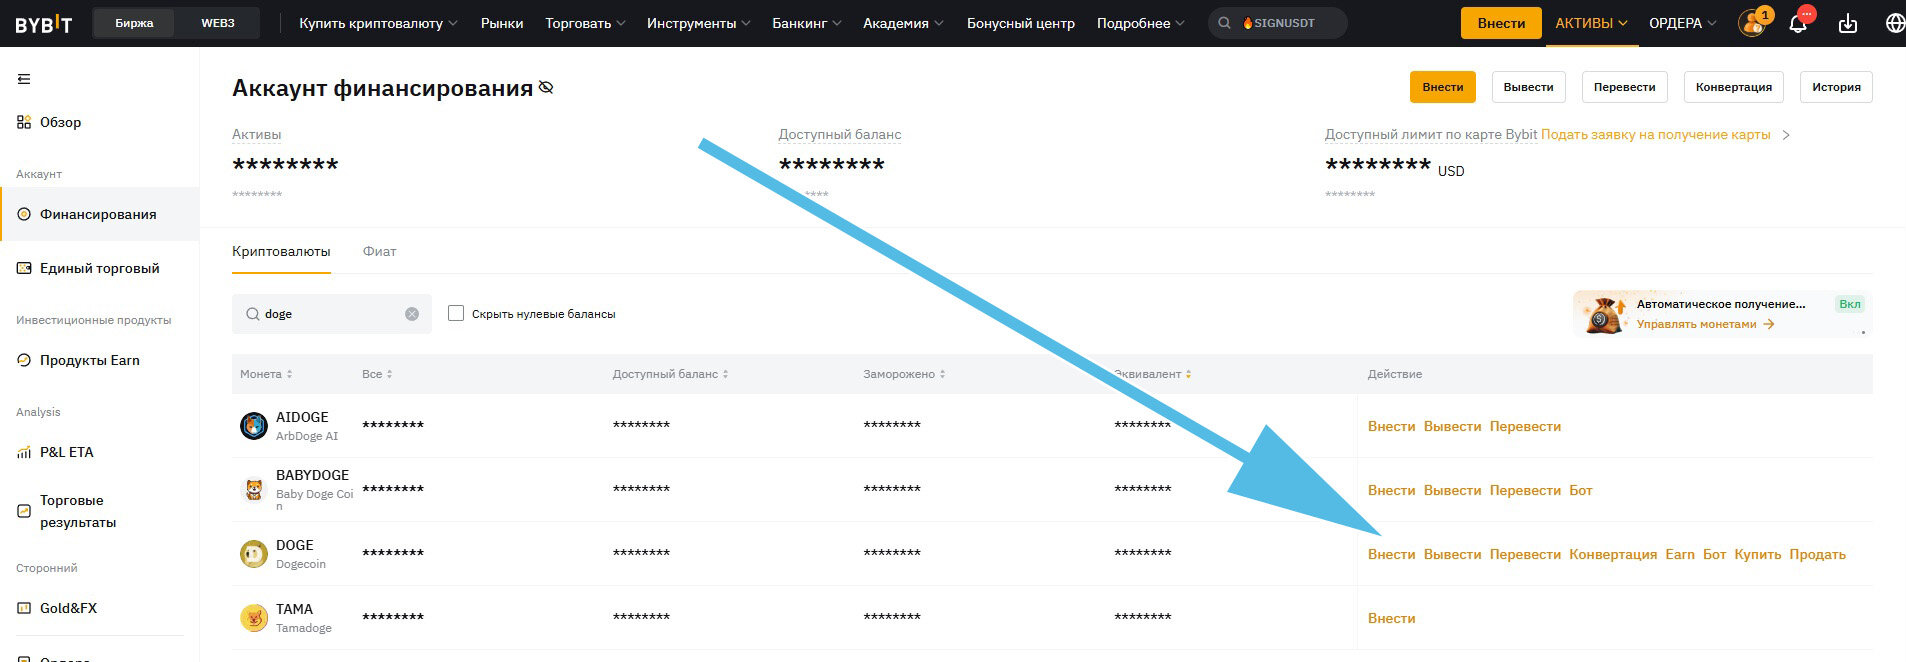Click the AIDOGE coin icon
The image size is (1906, 662).
point(254,426)
